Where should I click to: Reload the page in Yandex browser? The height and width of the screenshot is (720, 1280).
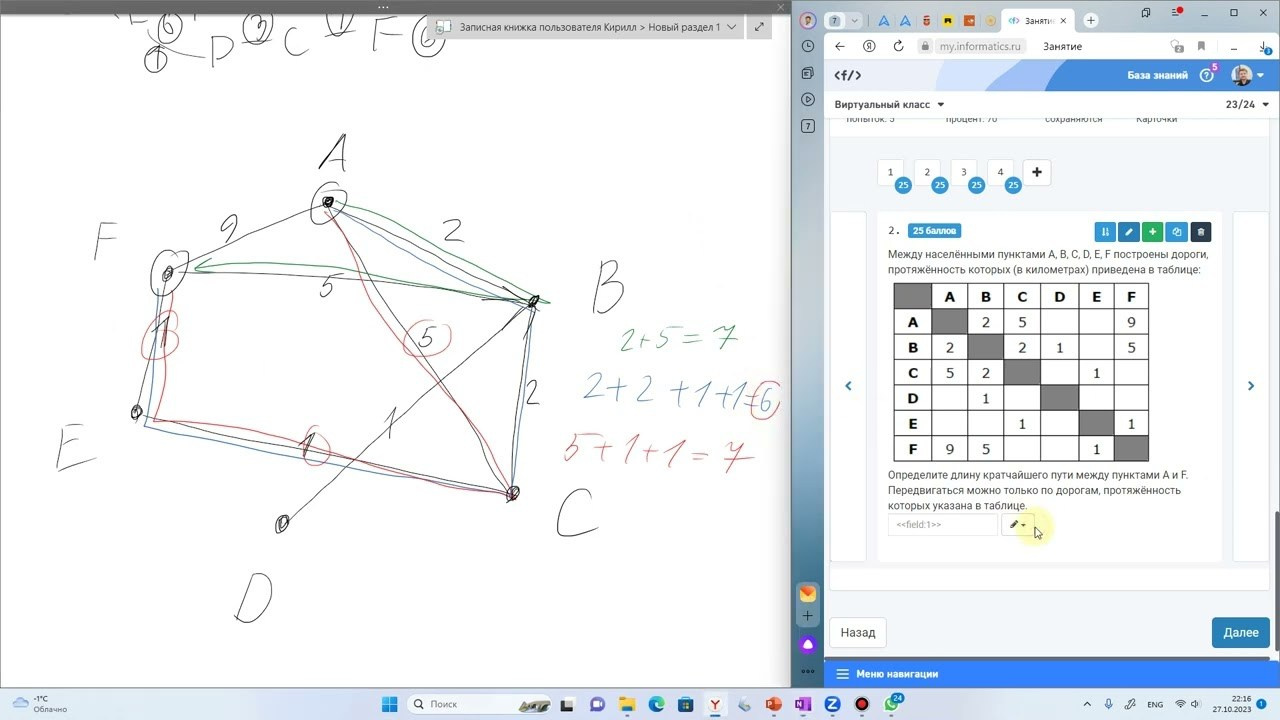pos(898,46)
